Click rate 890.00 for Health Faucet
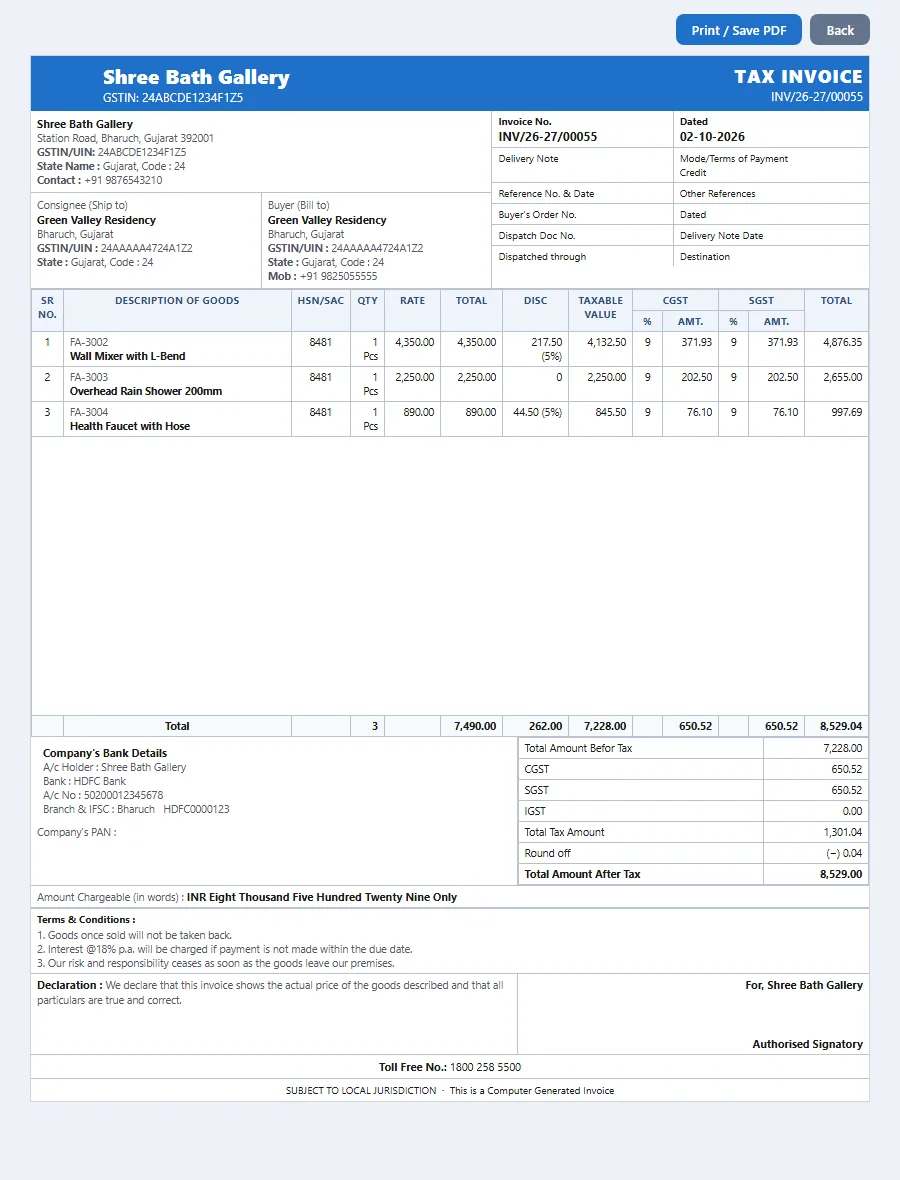The image size is (900, 1180). pyautogui.click(x=418, y=412)
